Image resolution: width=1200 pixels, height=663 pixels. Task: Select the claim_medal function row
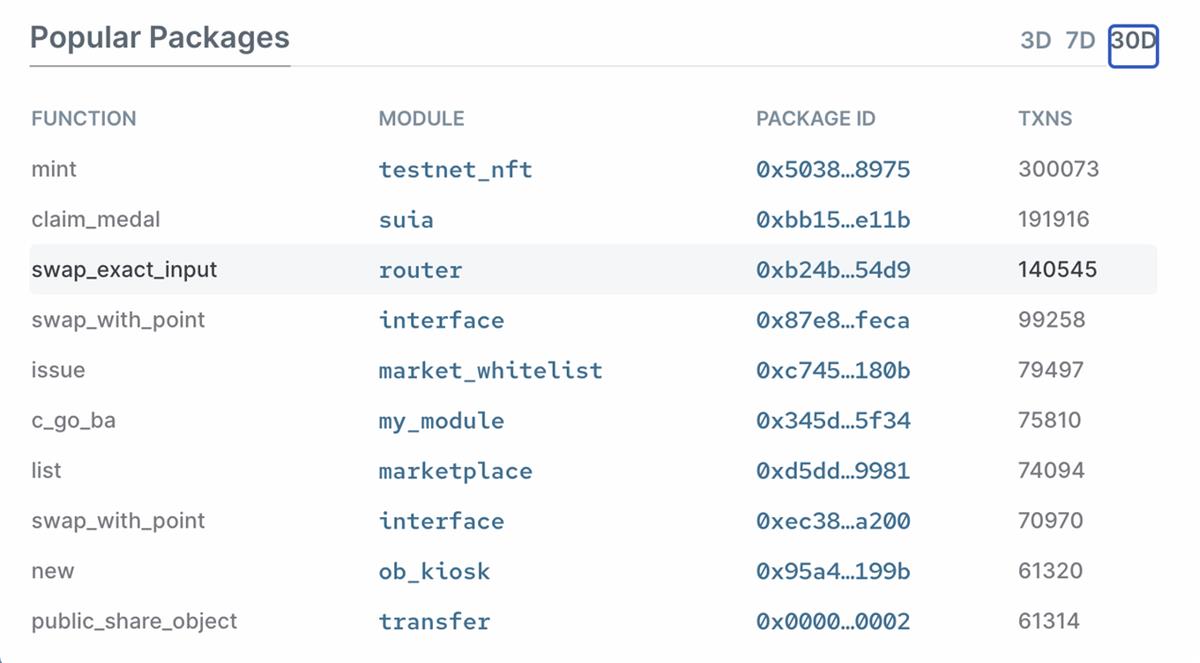[x=96, y=220]
